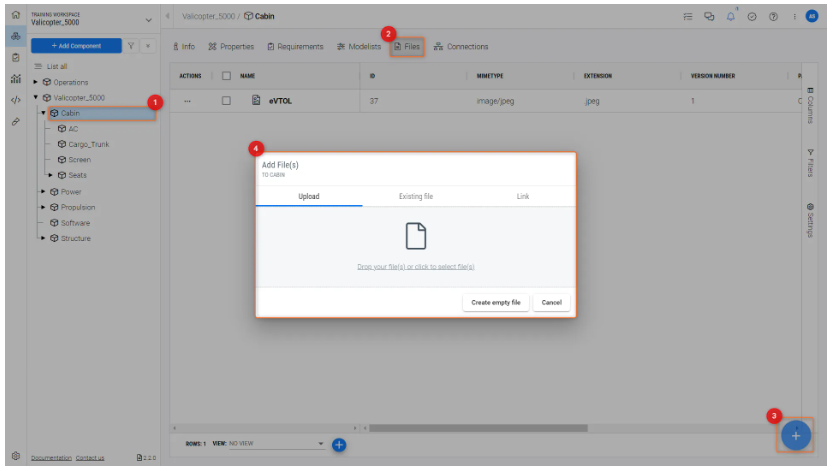
Task: Click the settings gear at bottom left
Action: tap(15, 456)
